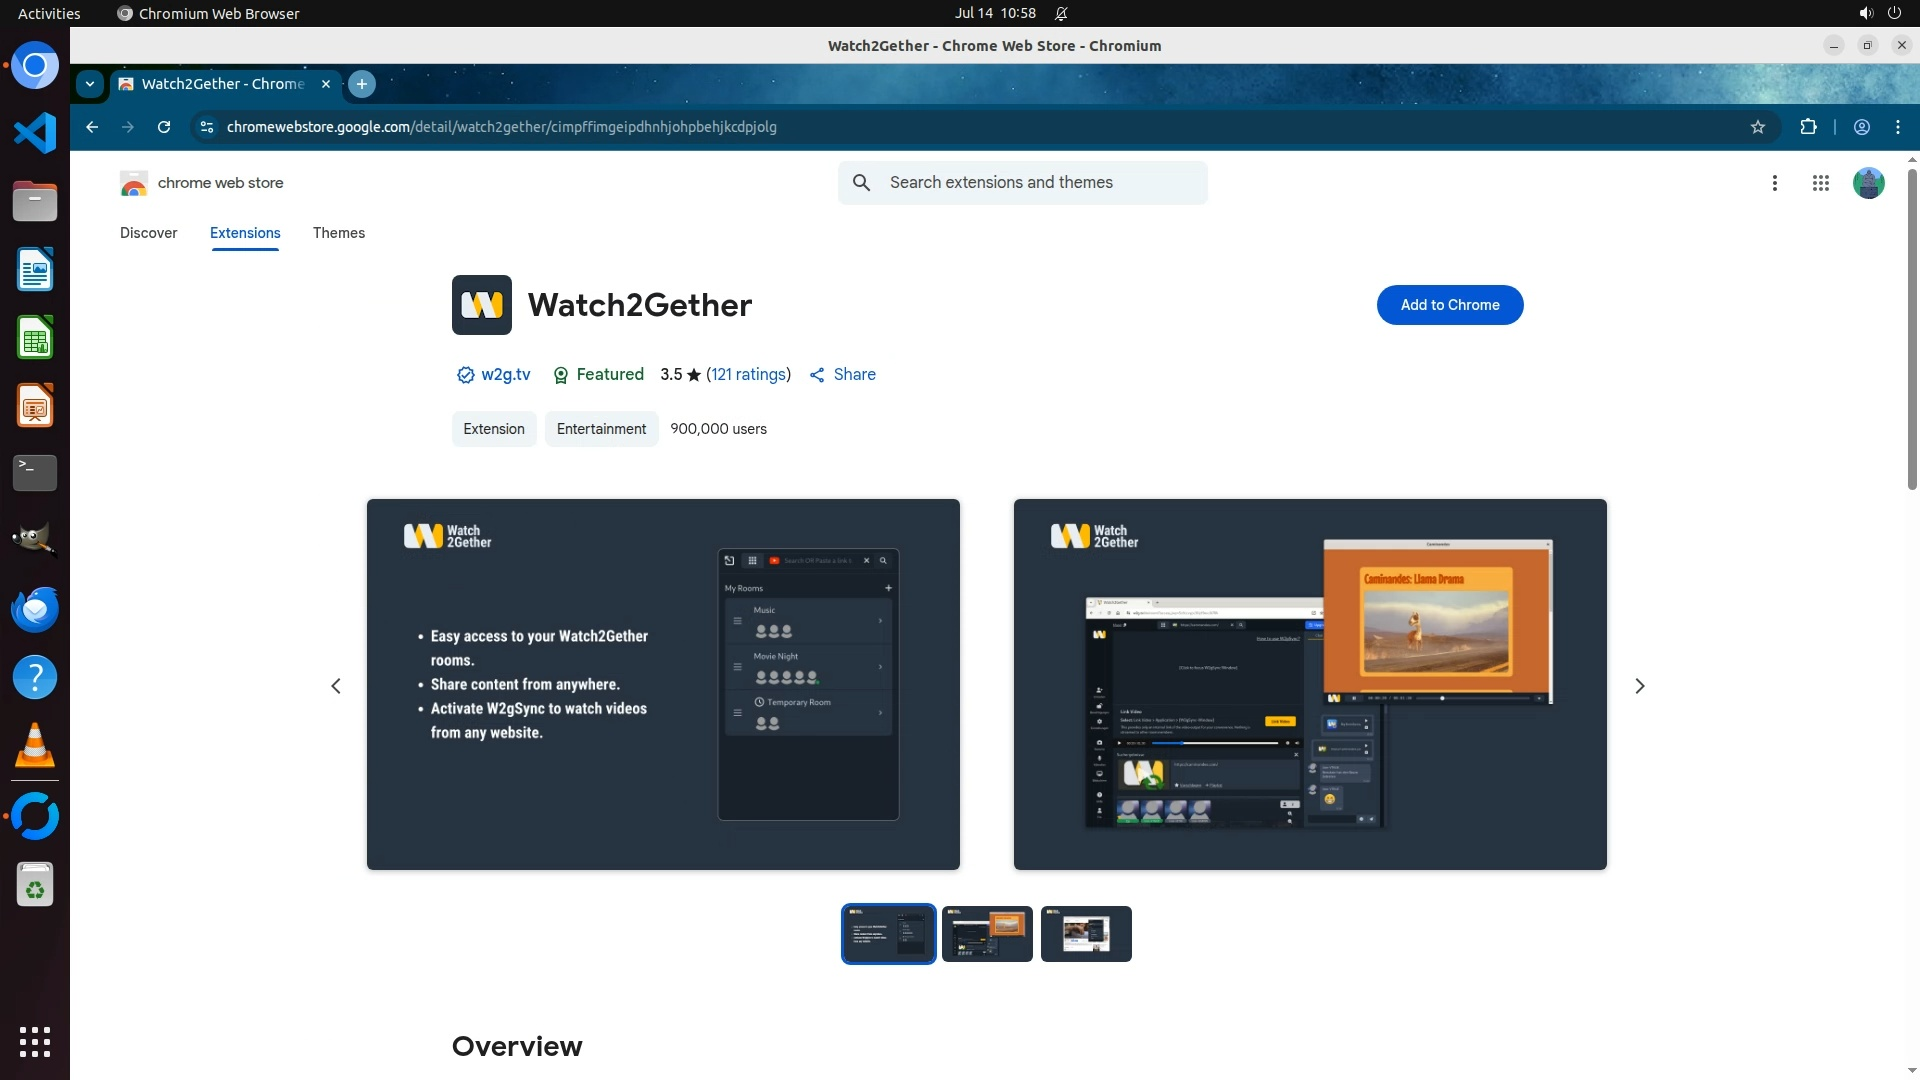Show next screenshot with right chevron
This screenshot has width=1920, height=1080.
click(1639, 686)
